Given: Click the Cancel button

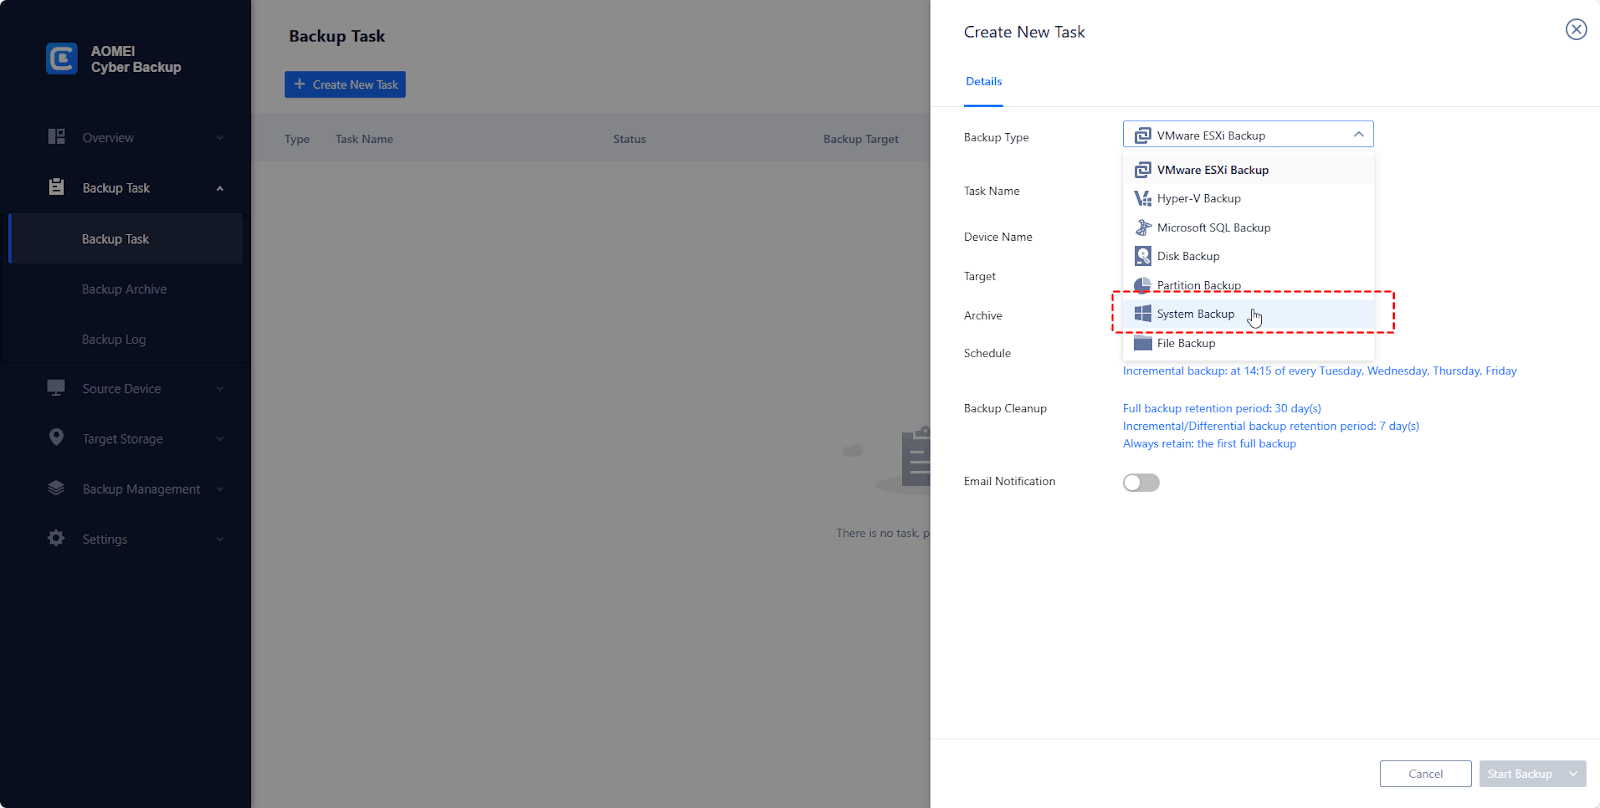Looking at the screenshot, I should pos(1425,774).
